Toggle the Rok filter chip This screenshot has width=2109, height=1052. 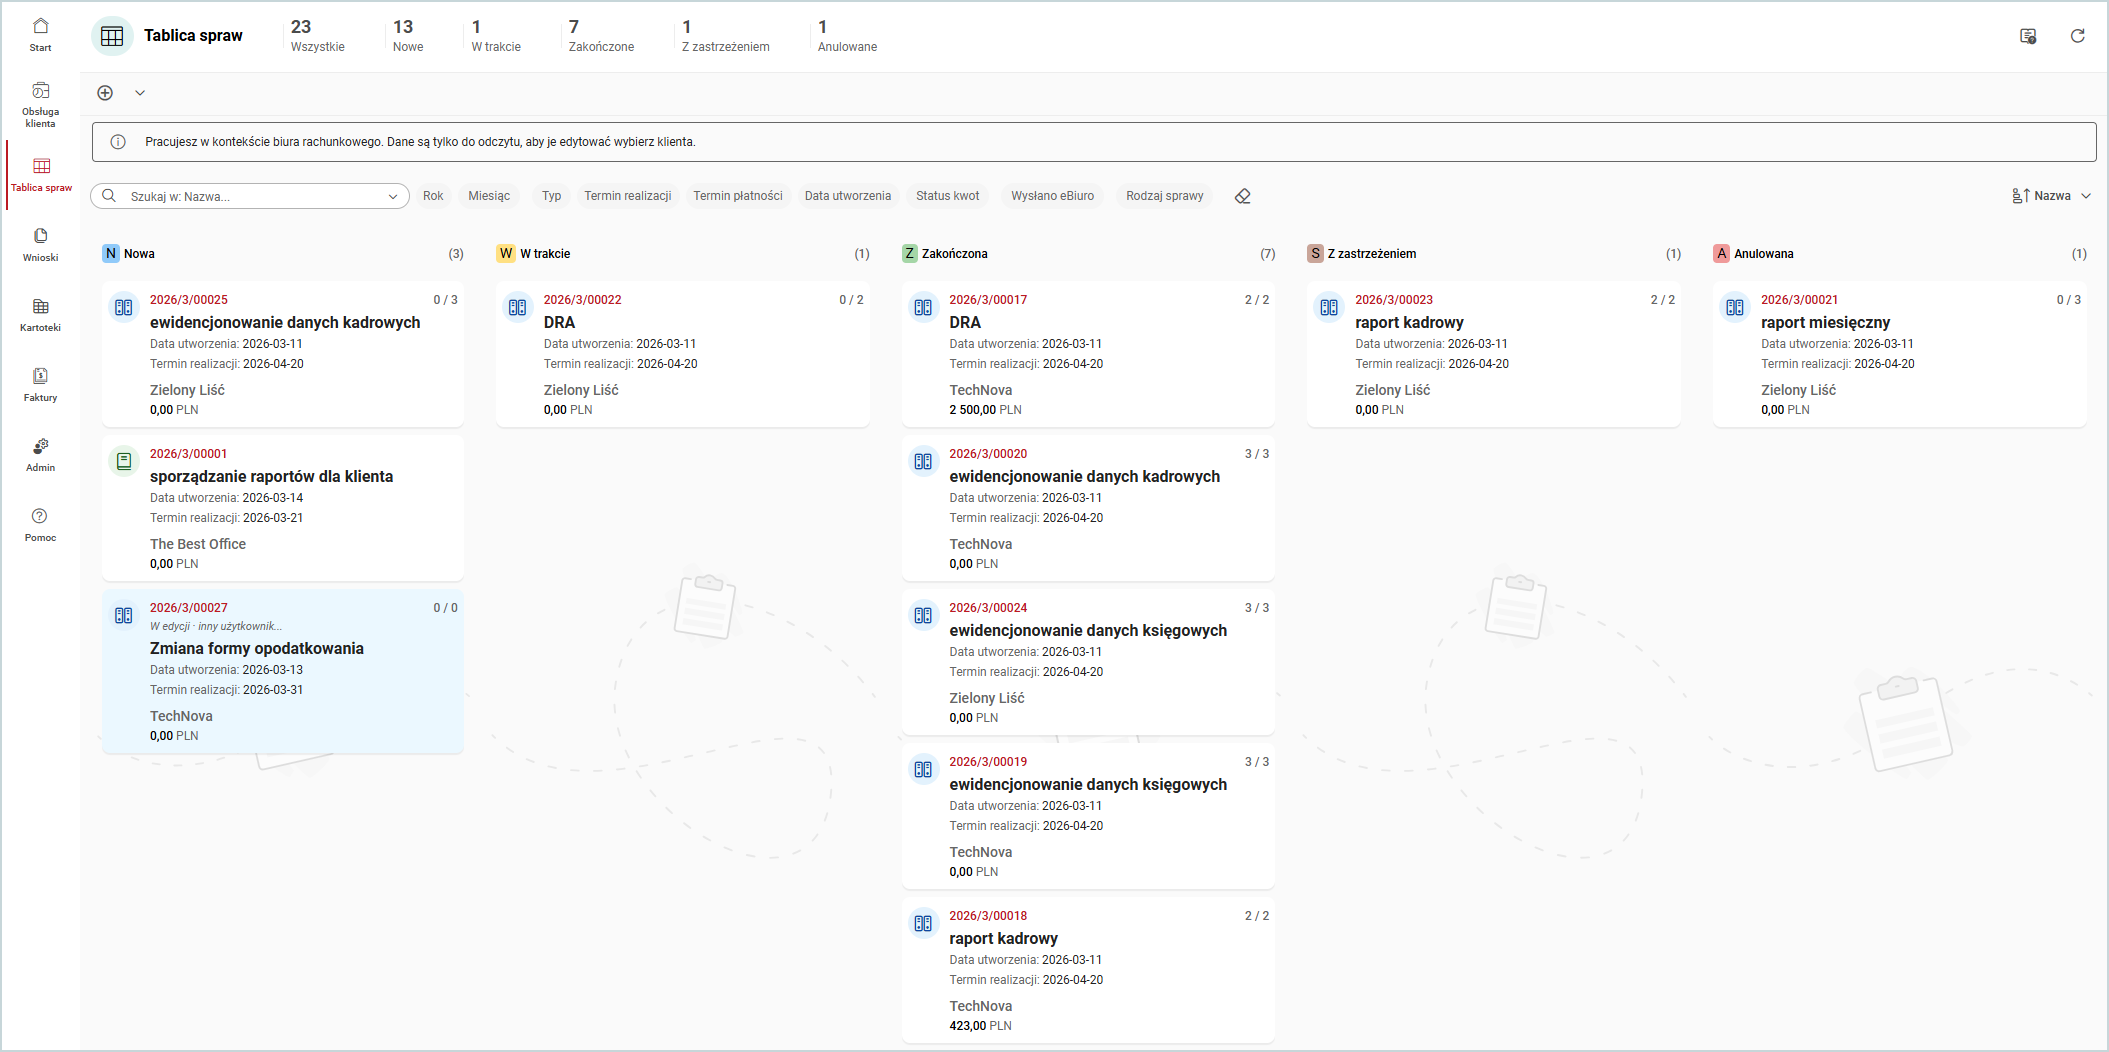click(x=433, y=195)
